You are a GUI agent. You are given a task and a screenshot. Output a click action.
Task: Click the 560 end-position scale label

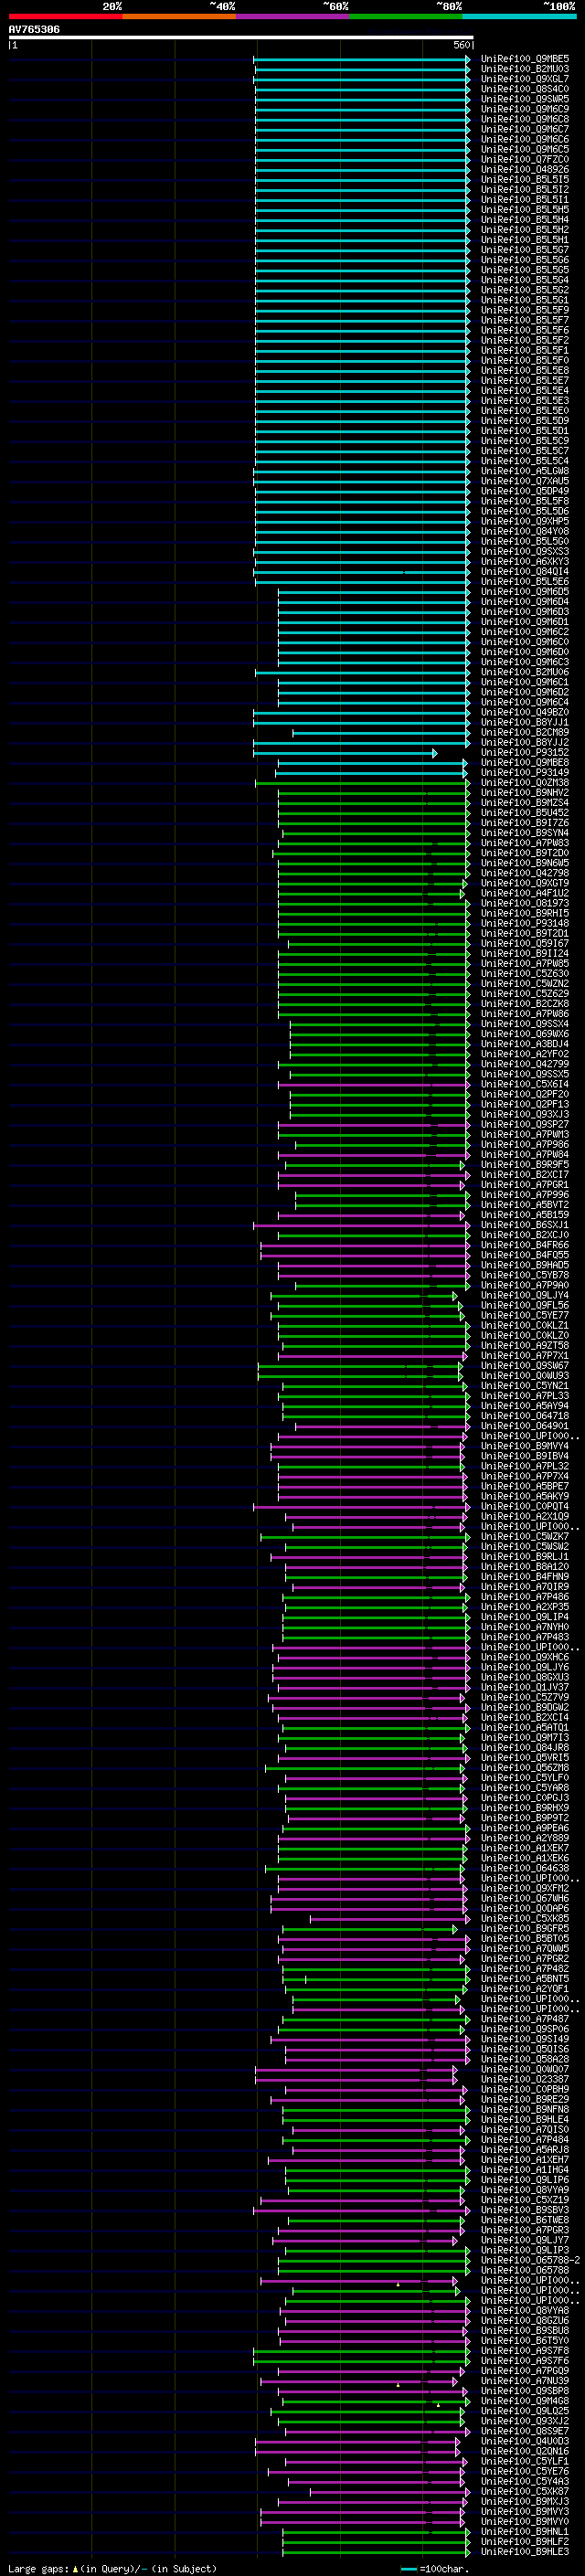point(461,45)
